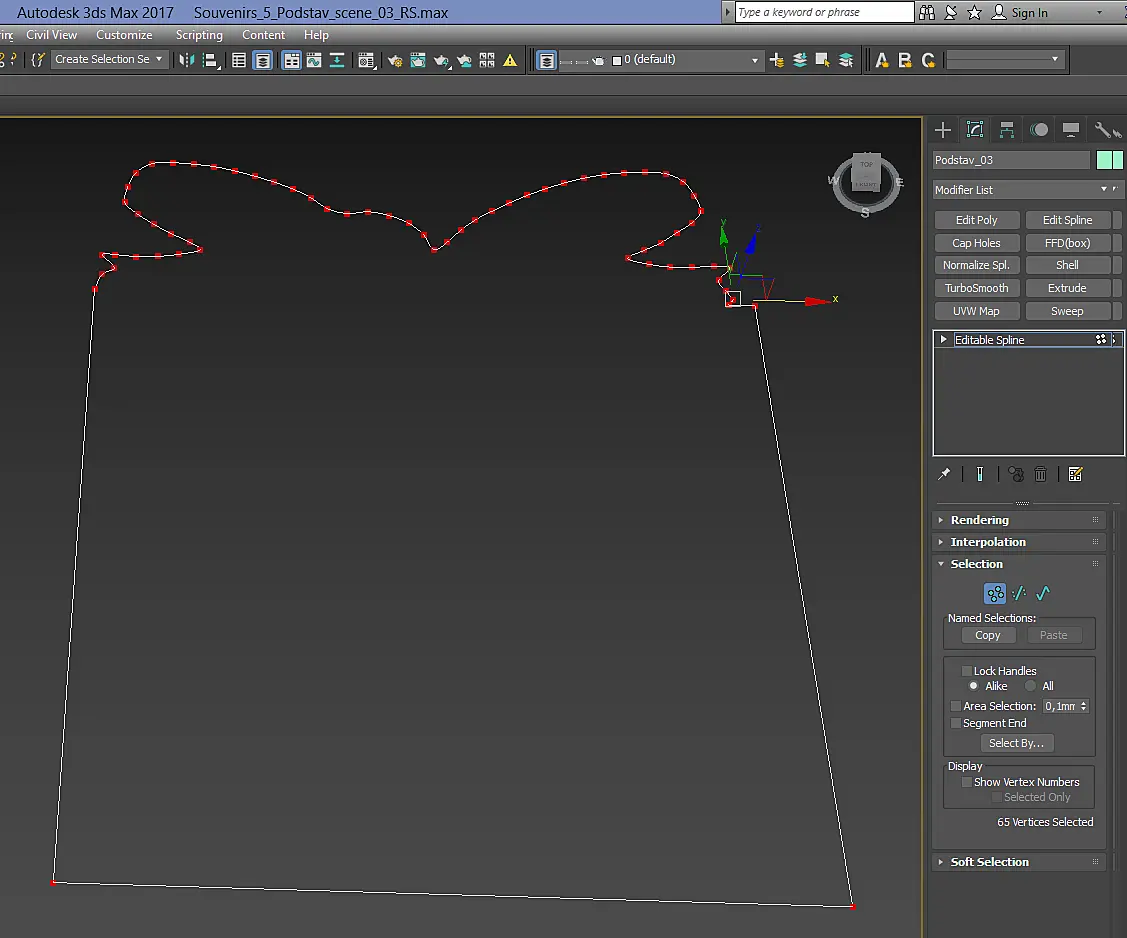Open the Material Editor icon

tap(367, 60)
